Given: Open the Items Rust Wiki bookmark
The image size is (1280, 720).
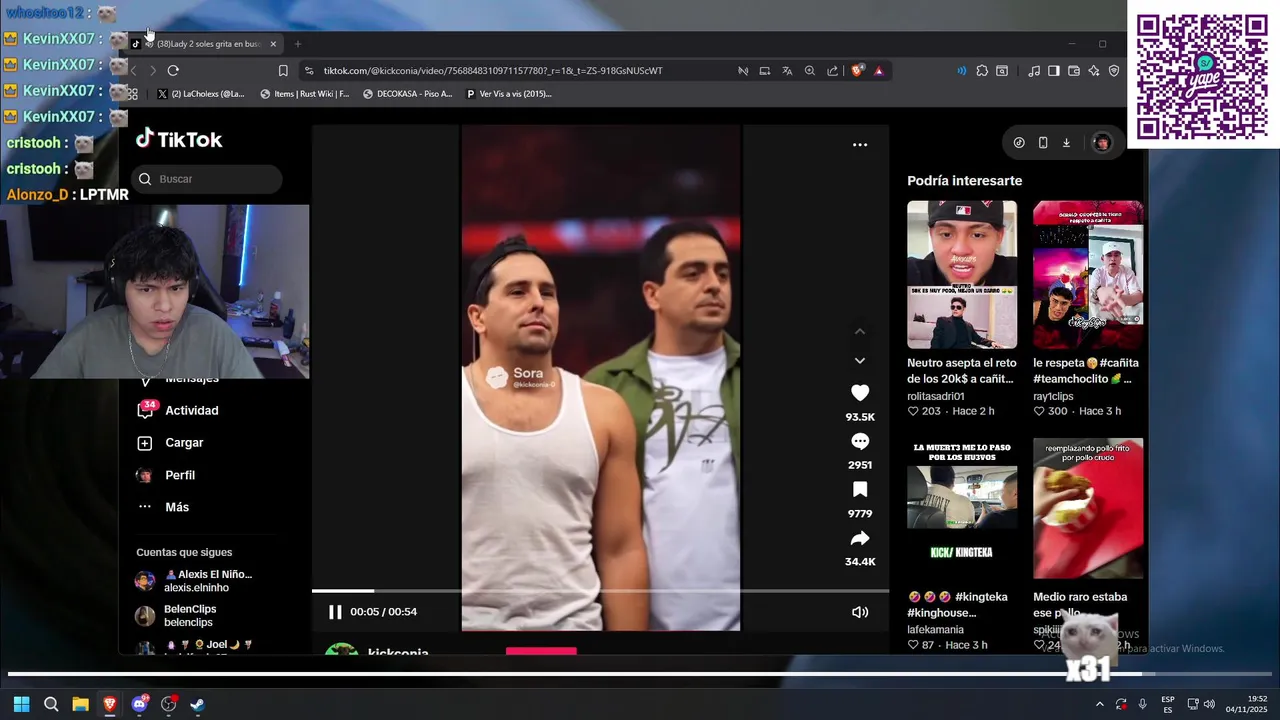Looking at the screenshot, I should (x=305, y=94).
